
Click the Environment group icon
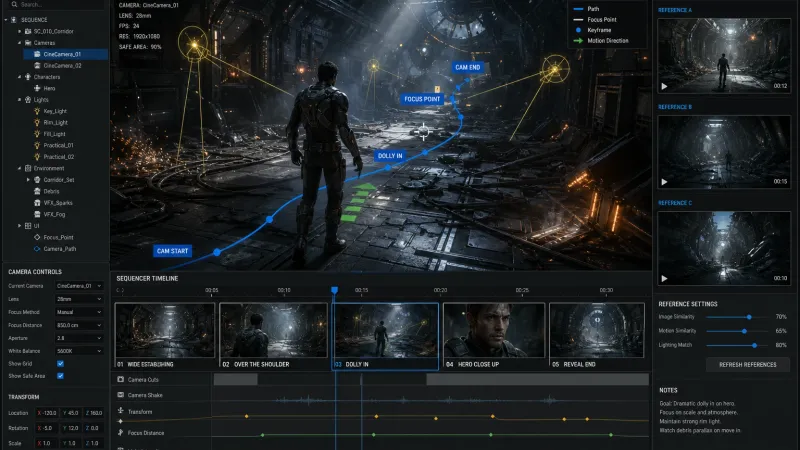[x=28, y=168]
